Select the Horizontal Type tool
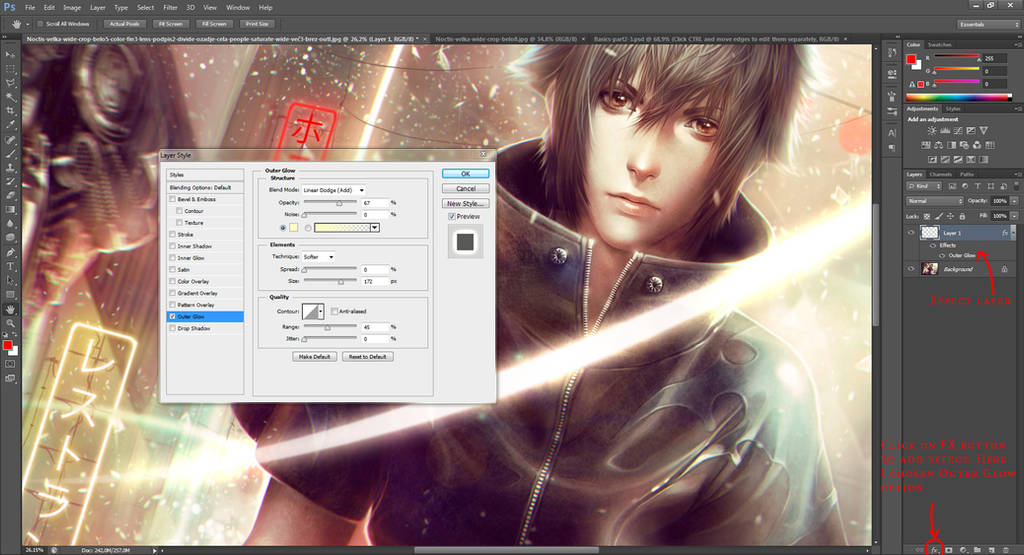The image size is (1024, 555). point(10,266)
